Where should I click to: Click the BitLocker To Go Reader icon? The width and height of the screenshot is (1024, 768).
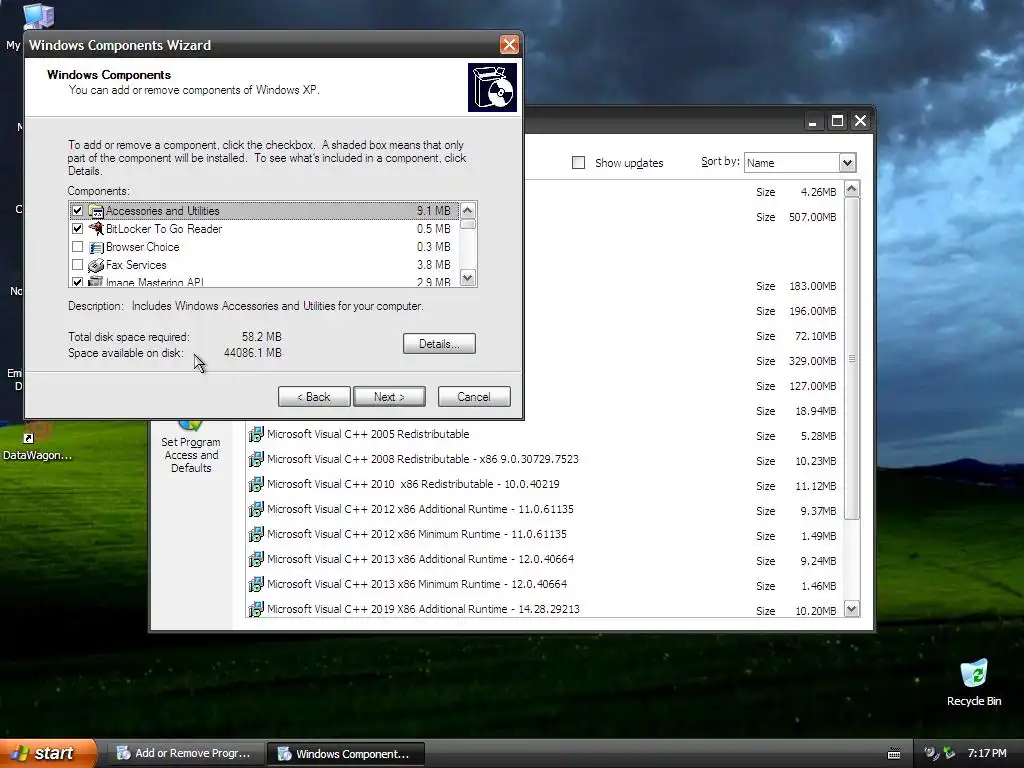click(96, 229)
